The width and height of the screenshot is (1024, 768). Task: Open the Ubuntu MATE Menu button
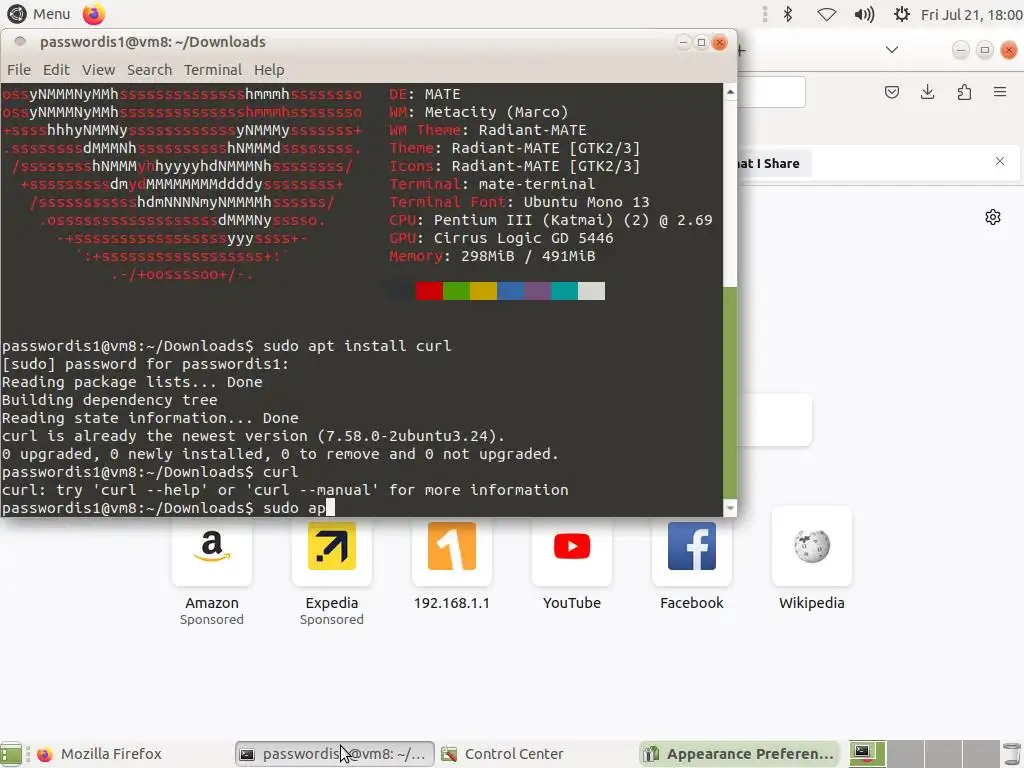[x=39, y=14]
